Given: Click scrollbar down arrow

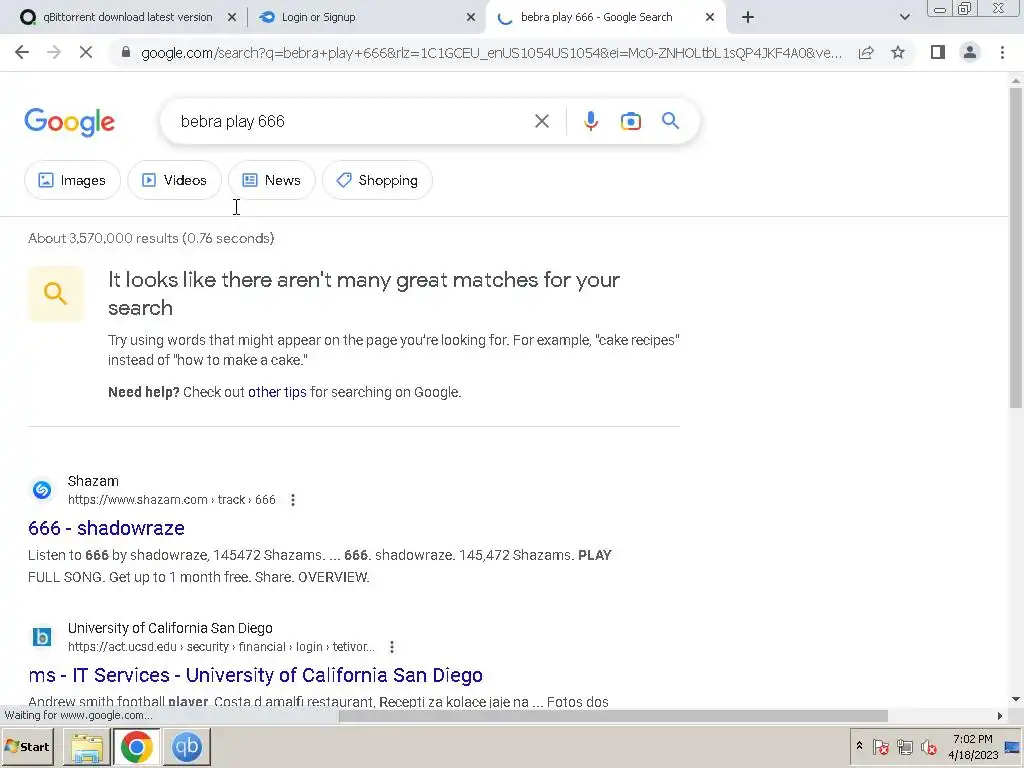Looking at the screenshot, I should coord(1016,699).
